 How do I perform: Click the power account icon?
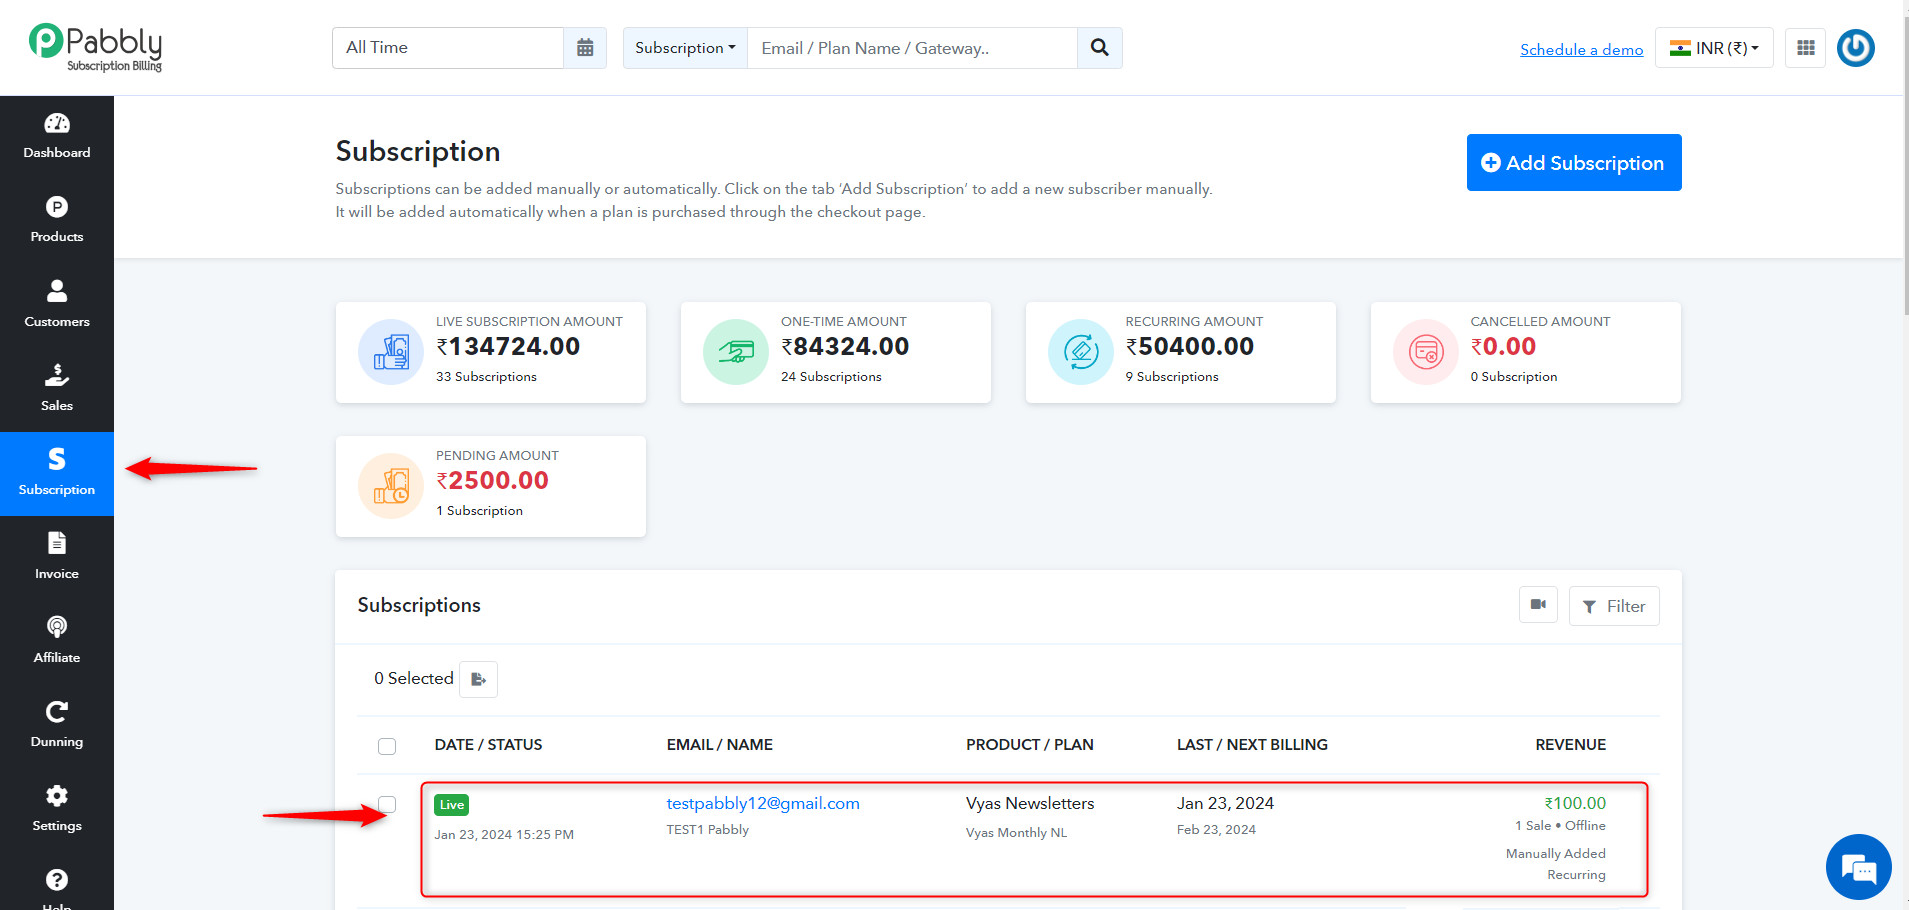1855,48
